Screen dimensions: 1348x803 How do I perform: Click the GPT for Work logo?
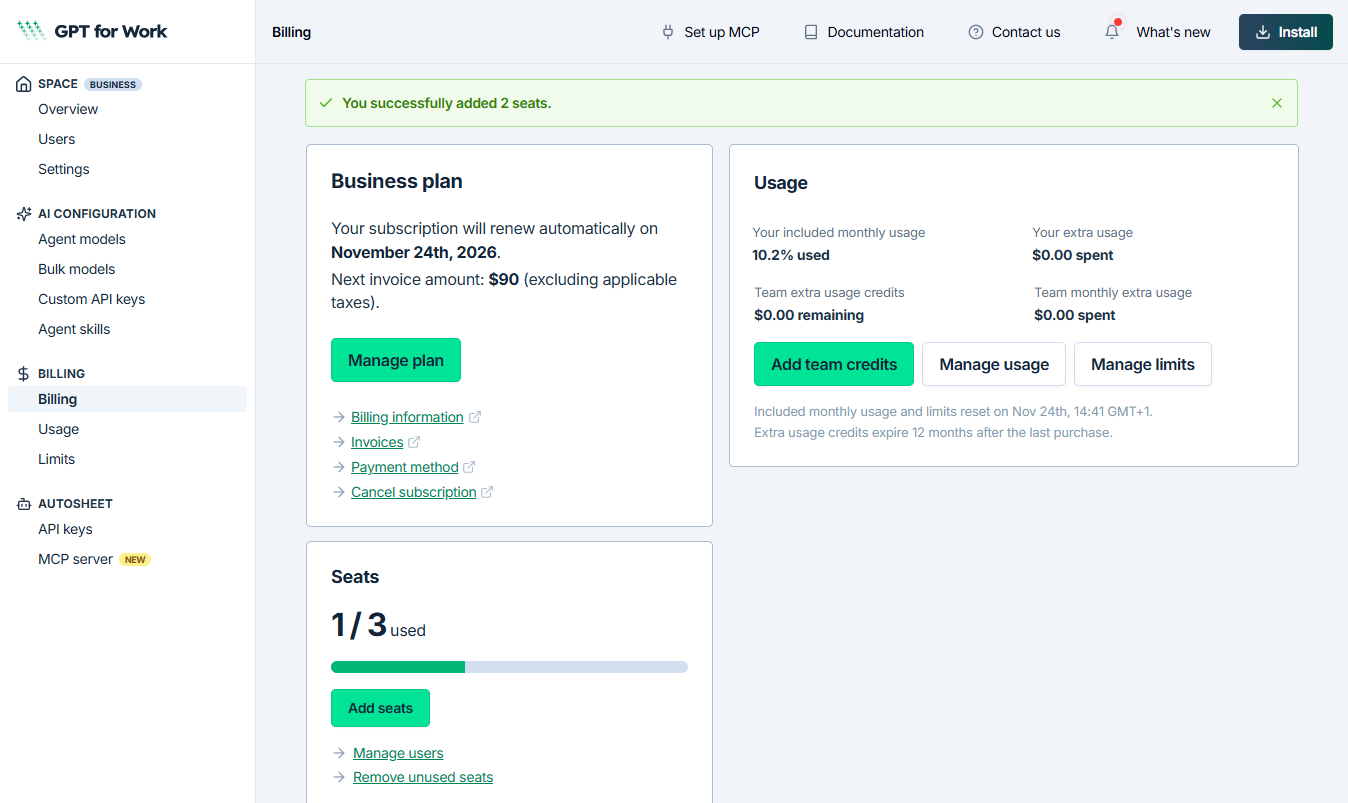coord(92,31)
